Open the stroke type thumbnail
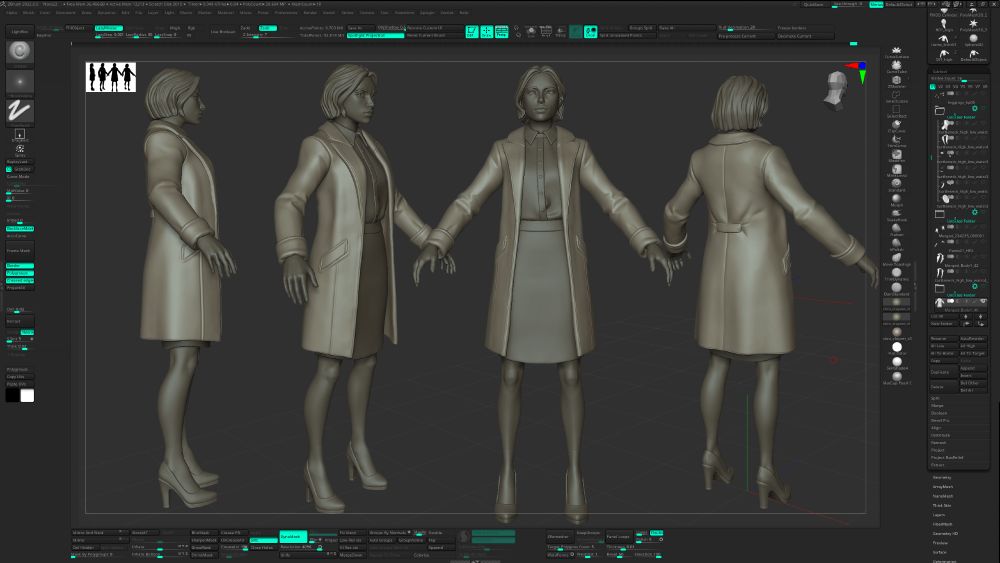1000x563 pixels. coord(20,111)
